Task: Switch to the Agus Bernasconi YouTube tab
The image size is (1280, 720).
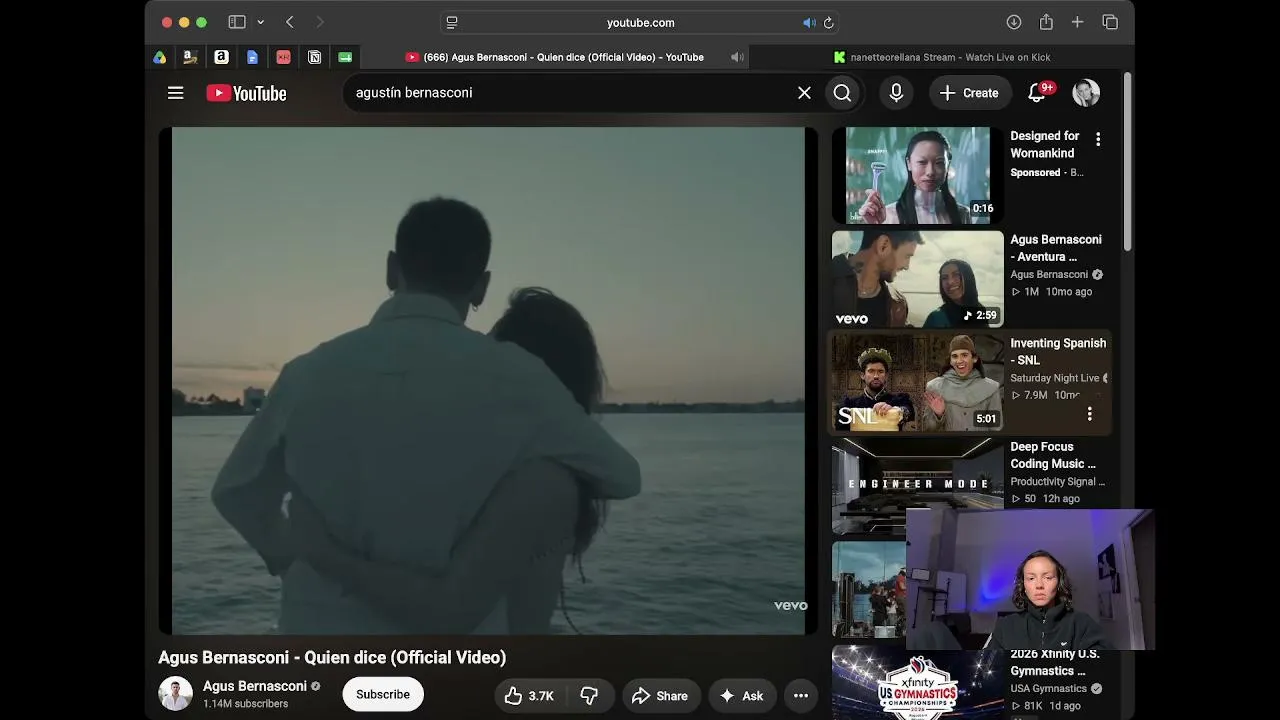Action: (x=555, y=57)
